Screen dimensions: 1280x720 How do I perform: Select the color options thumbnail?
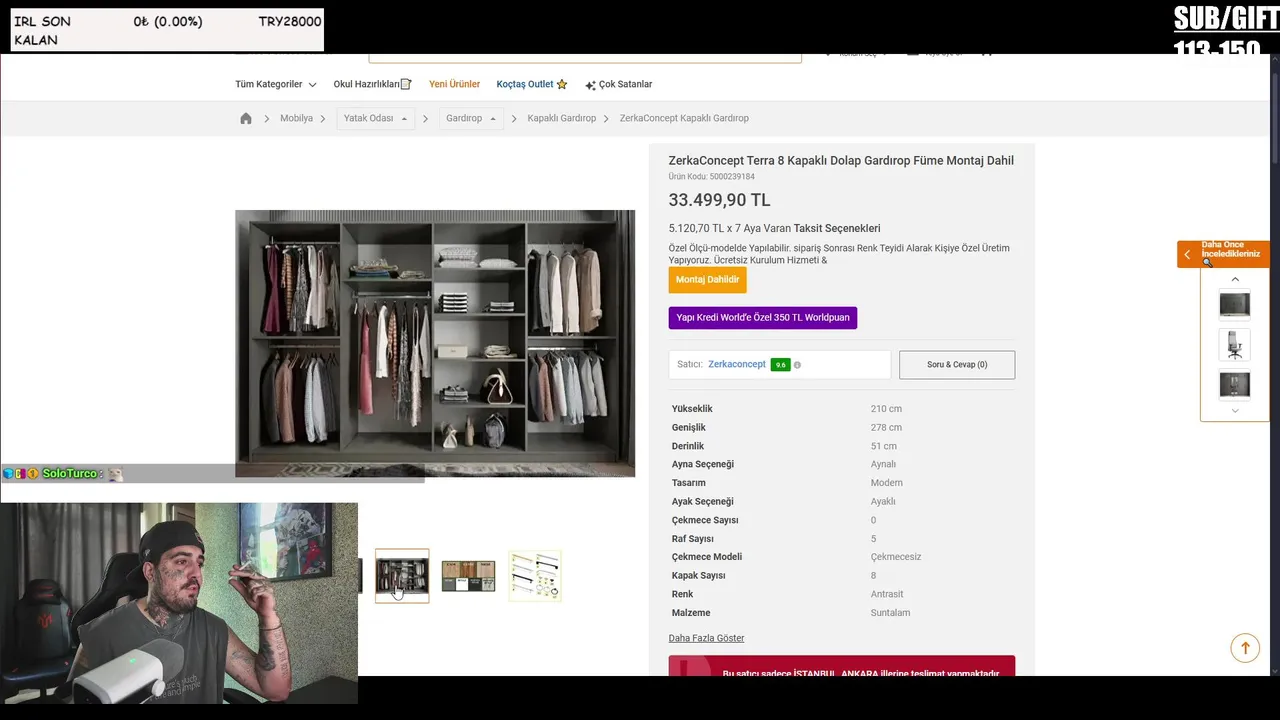tap(468, 576)
